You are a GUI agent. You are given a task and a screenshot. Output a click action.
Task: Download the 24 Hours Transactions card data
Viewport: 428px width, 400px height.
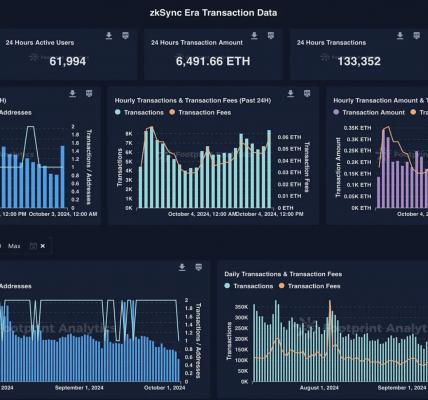400,36
